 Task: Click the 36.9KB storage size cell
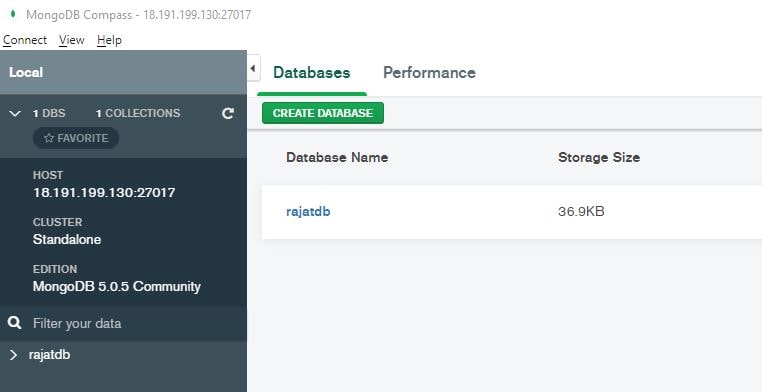[581, 212]
